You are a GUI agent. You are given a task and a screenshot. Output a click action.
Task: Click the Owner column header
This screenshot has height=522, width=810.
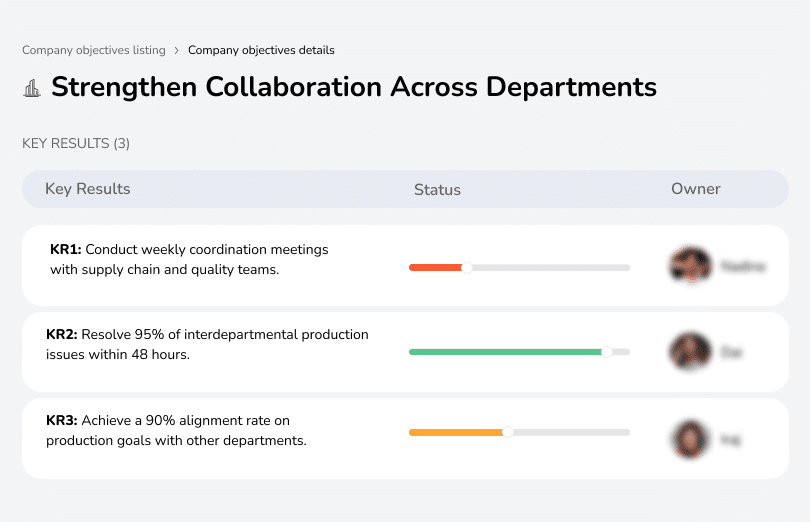click(x=696, y=189)
